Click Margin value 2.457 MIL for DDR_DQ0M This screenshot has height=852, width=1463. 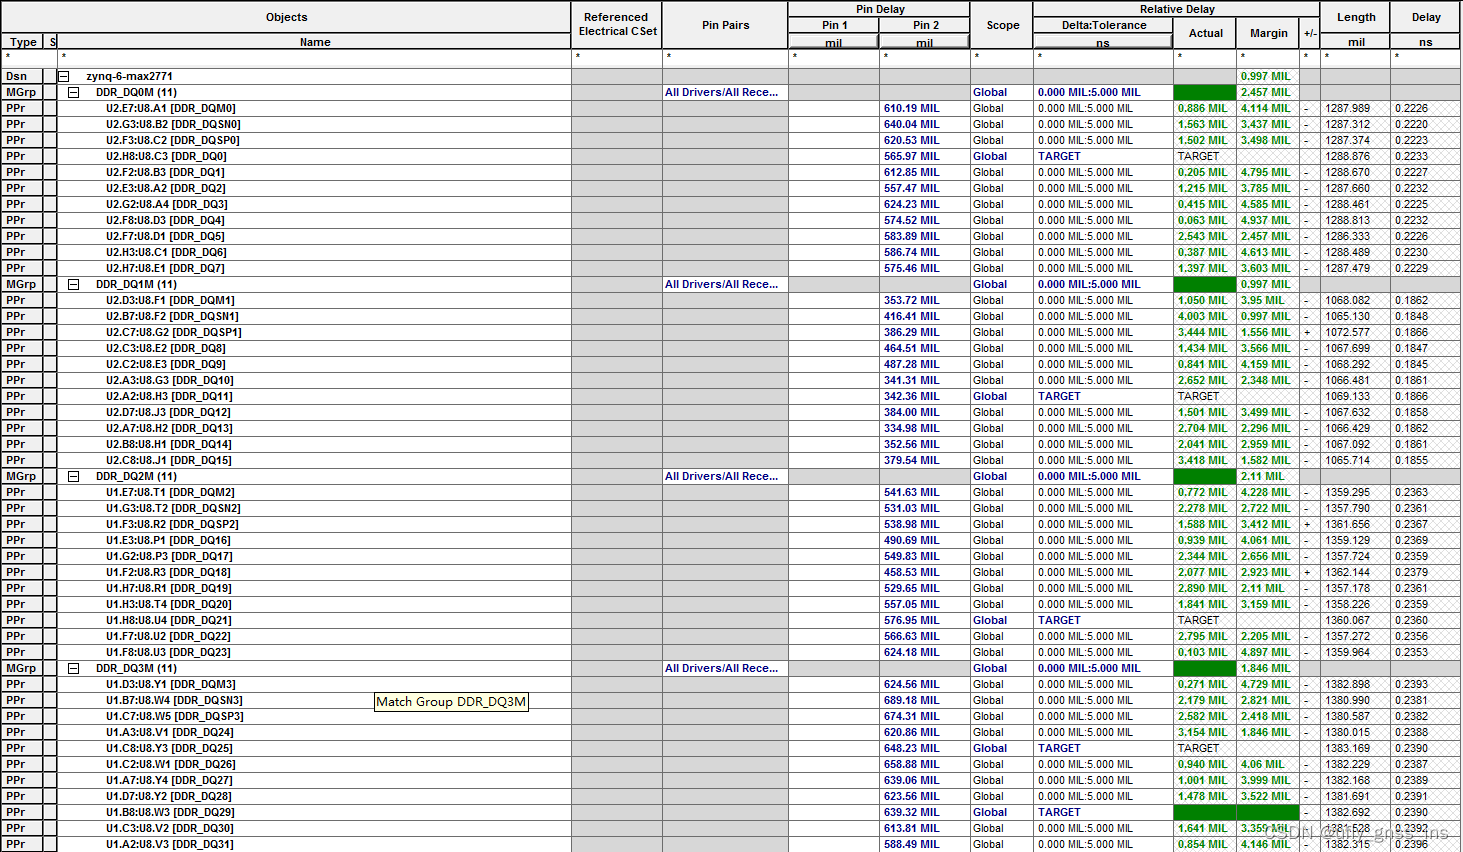tap(1266, 92)
